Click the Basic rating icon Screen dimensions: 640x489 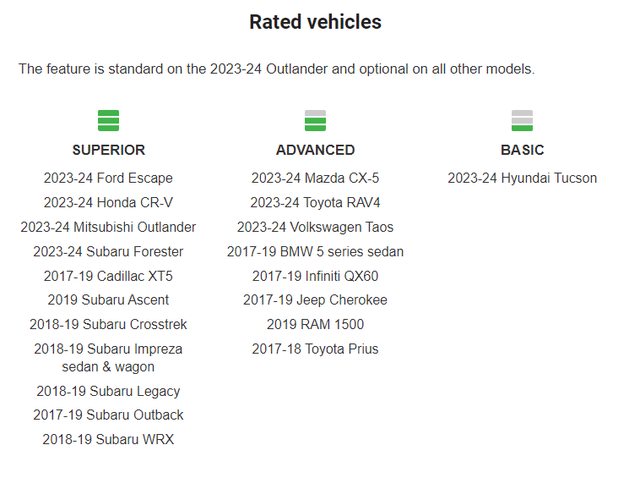(x=522, y=121)
